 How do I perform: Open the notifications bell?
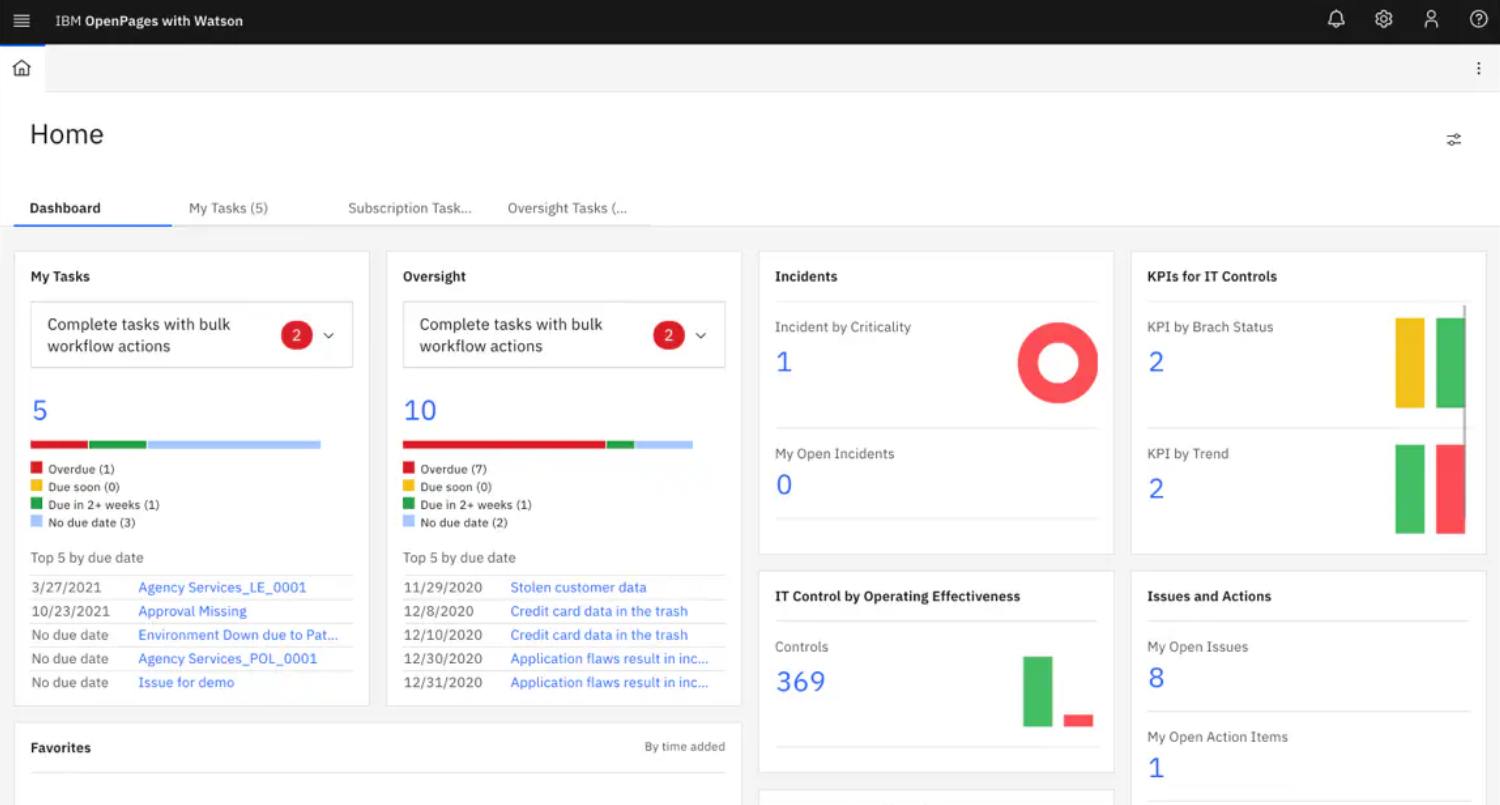[x=1336, y=20]
